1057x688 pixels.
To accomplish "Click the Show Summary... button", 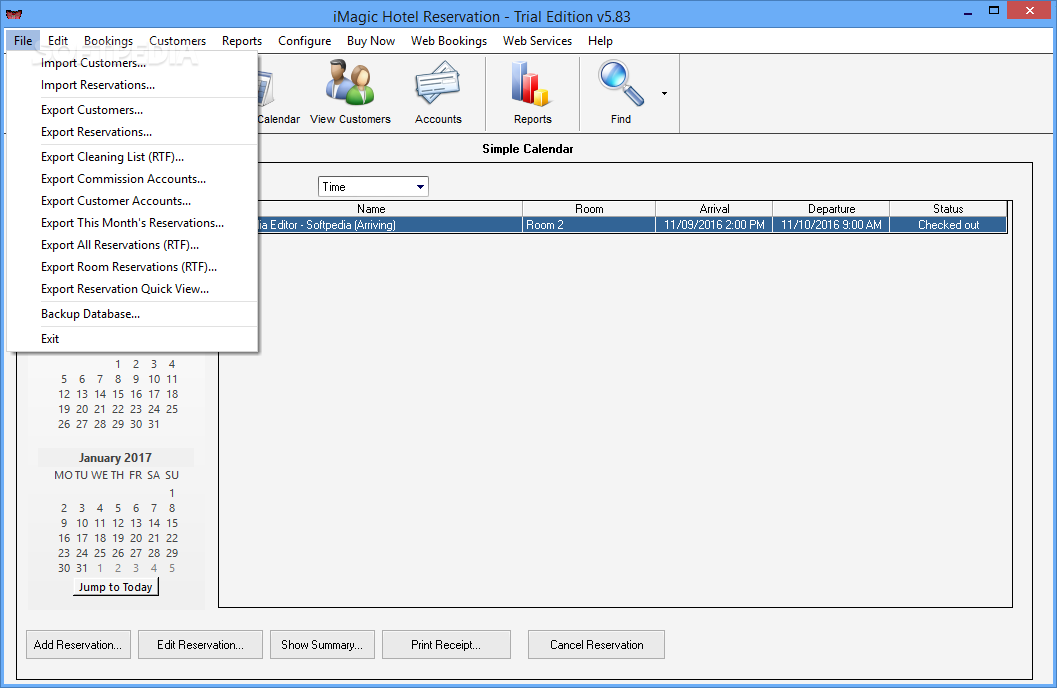I will (322, 645).
